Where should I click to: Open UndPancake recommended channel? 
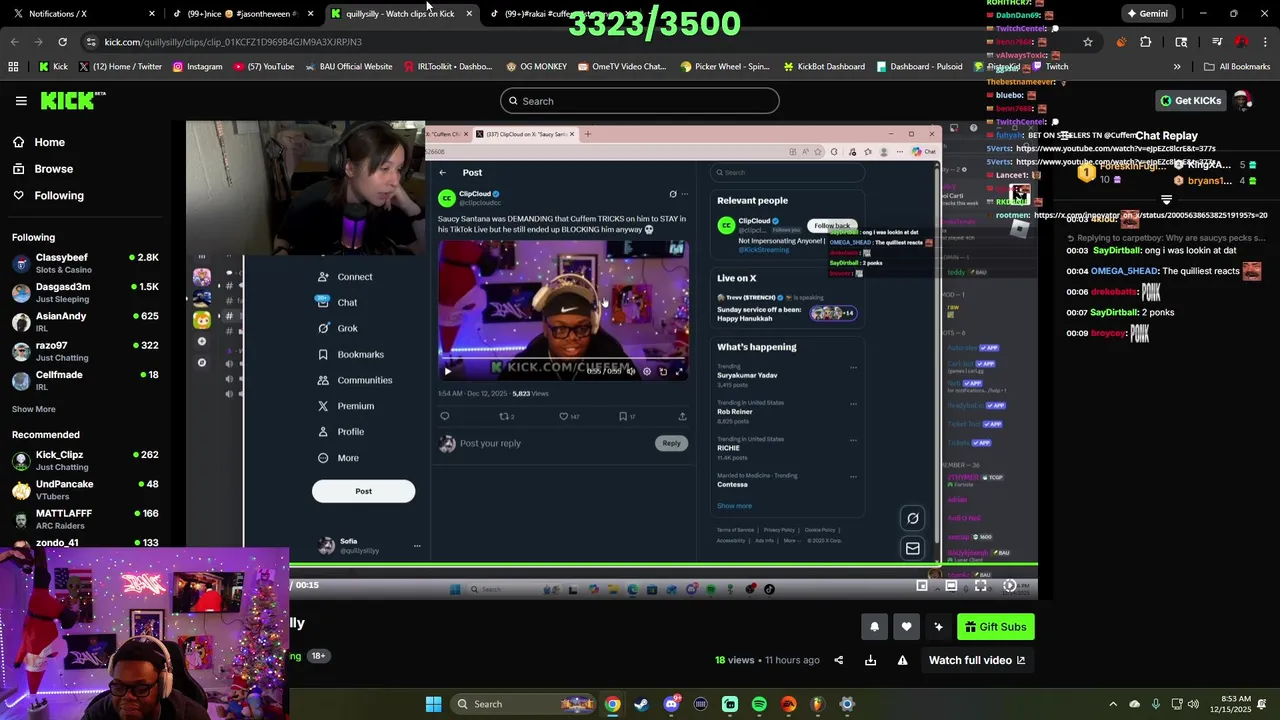point(85,490)
